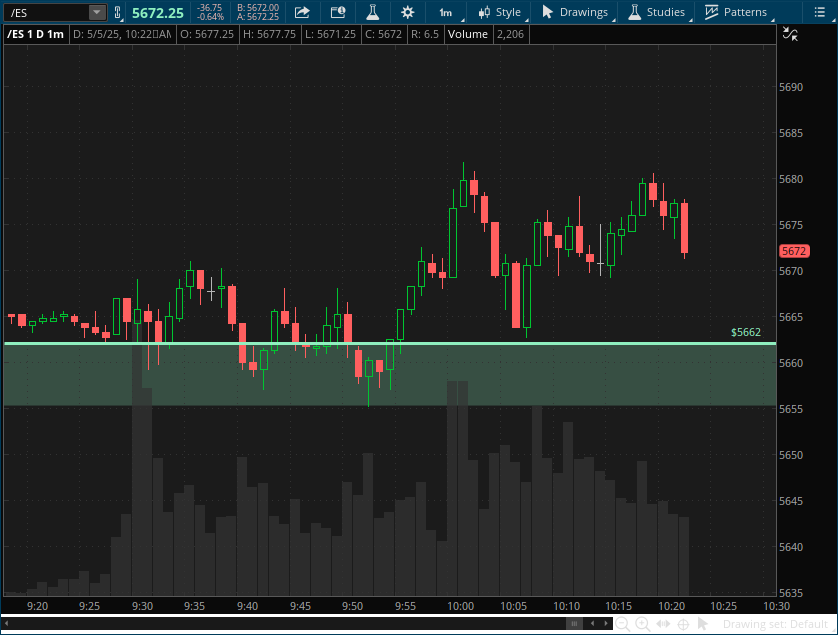The width and height of the screenshot is (838, 635).
Task: Open the Patterns menu
Action: point(736,12)
